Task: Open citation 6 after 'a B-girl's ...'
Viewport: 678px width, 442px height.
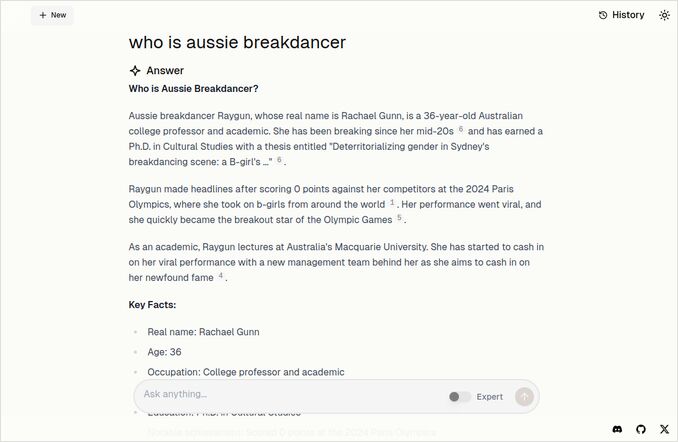Action: [x=280, y=160]
